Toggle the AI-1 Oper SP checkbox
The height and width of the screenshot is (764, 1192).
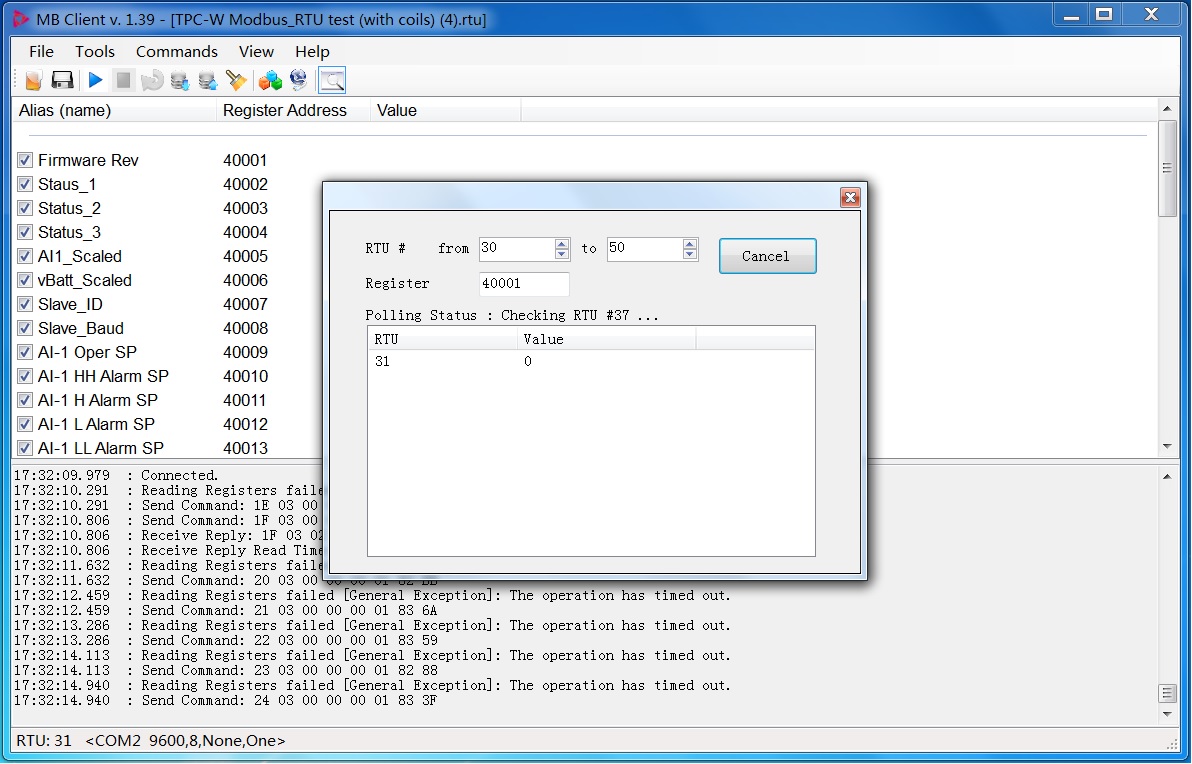pos(25,352)
